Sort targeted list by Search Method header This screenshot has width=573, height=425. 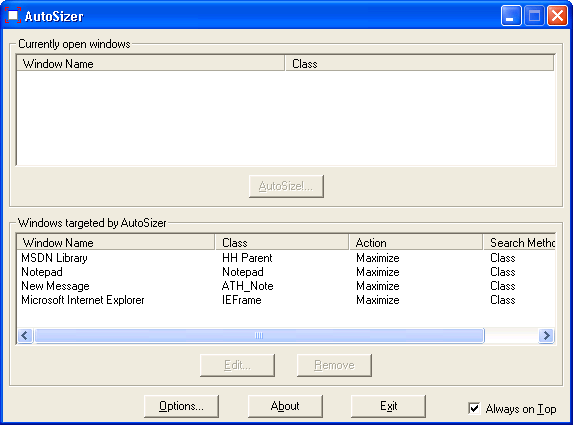519,243
